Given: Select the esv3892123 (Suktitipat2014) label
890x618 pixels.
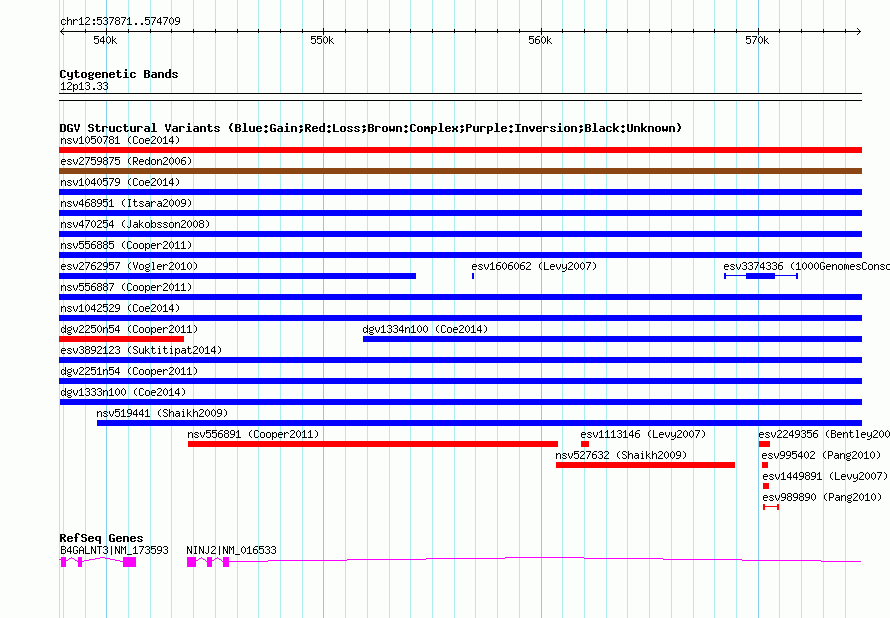Looking at the screenshot, I should (x=141, y=350).
